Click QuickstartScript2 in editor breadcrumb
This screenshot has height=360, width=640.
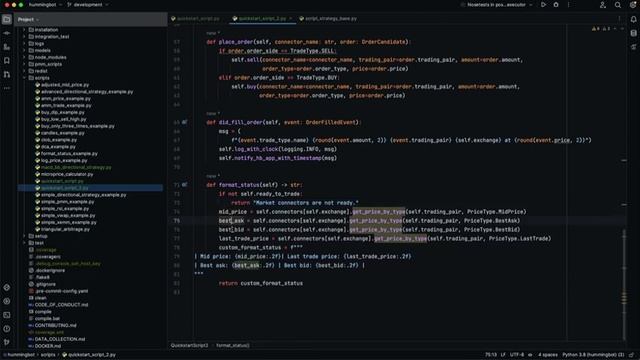(x=189, y=346)
